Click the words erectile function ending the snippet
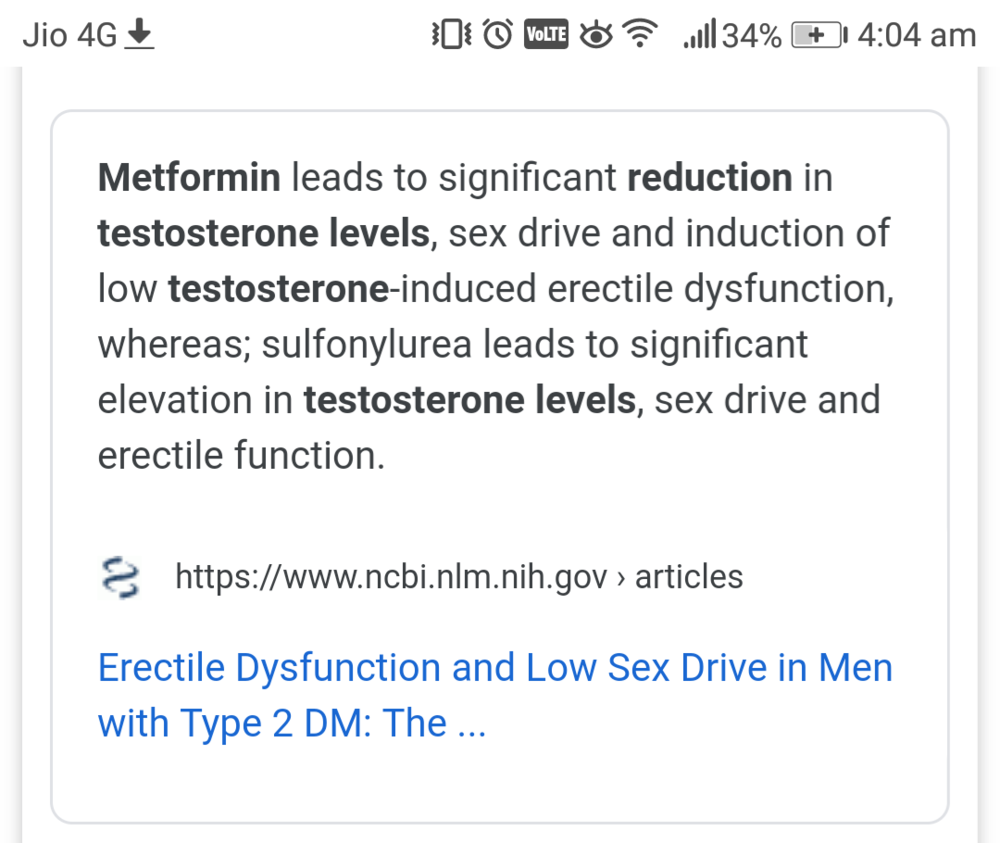Screen dimensions: 1000x843 240,456
